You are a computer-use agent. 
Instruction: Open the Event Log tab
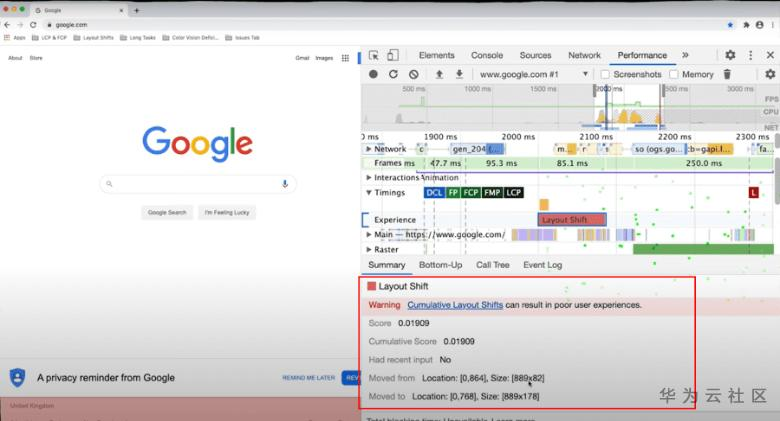(x=542, y=265)
